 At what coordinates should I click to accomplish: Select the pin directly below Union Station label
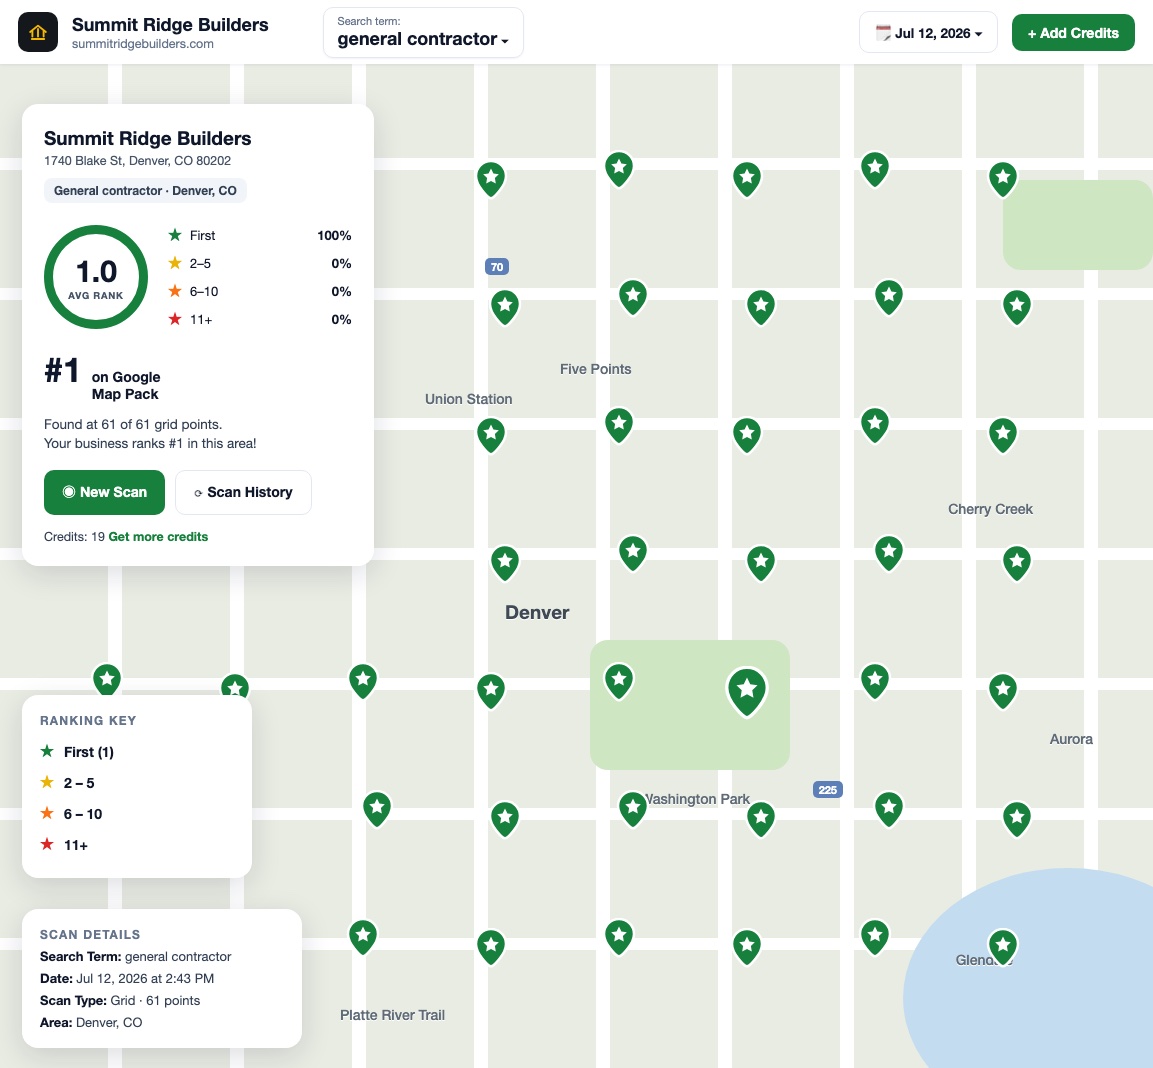pyautogui.click(x=491, y=435)
